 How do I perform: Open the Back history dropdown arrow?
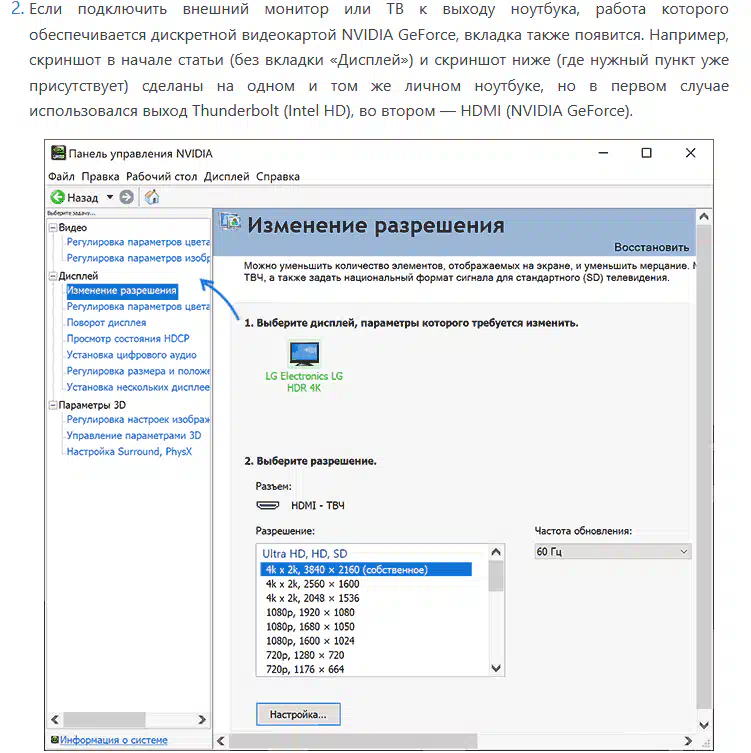point(110,197)
